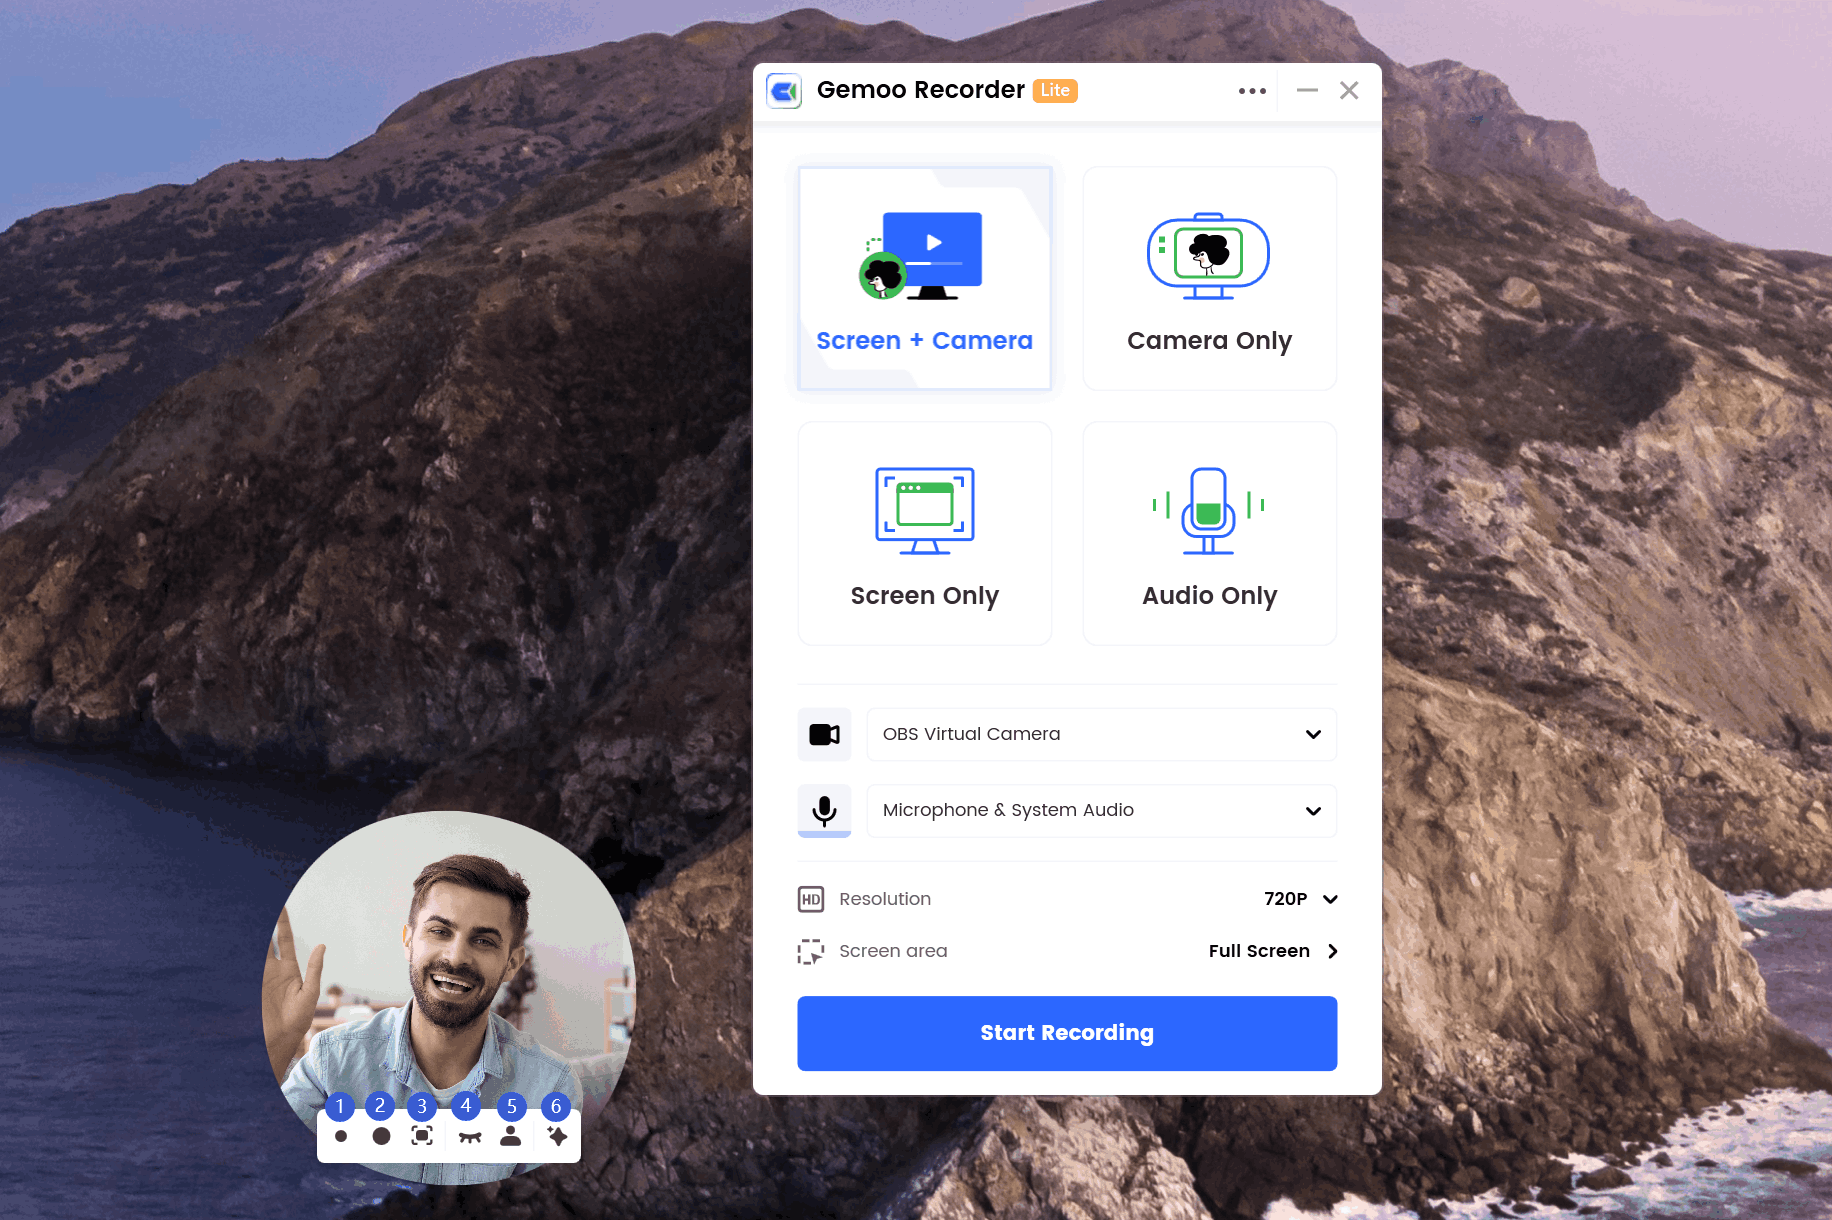Close the Gemoo Recorder window
Viewport: 1832px width, 1220px height.
[1349, 91]
